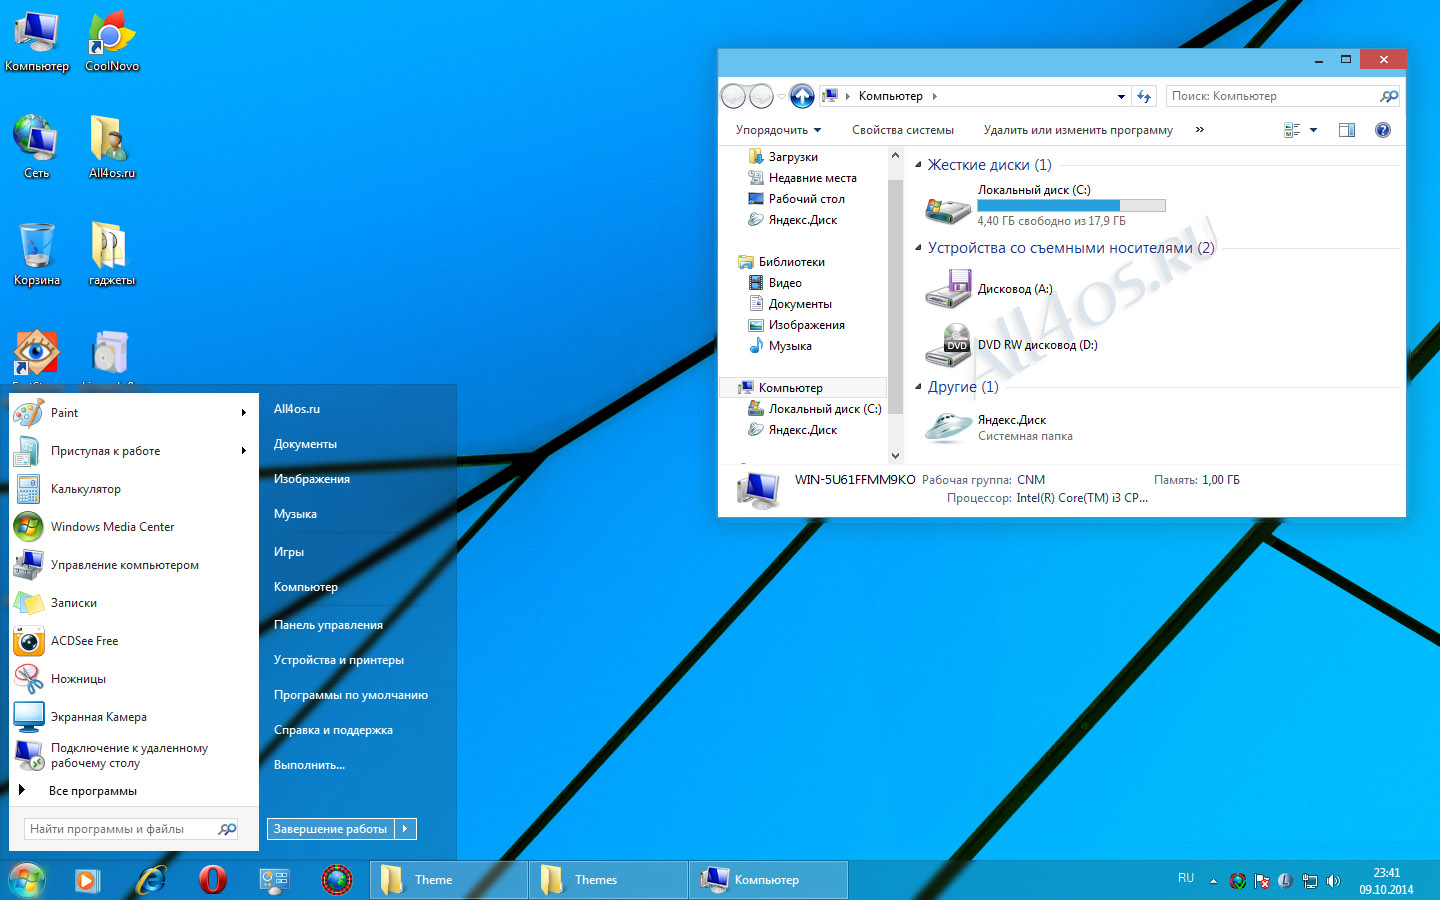
Task: Select Библиотеки in navigation pane
Action: pyautogui.click(x=791, y=262)
